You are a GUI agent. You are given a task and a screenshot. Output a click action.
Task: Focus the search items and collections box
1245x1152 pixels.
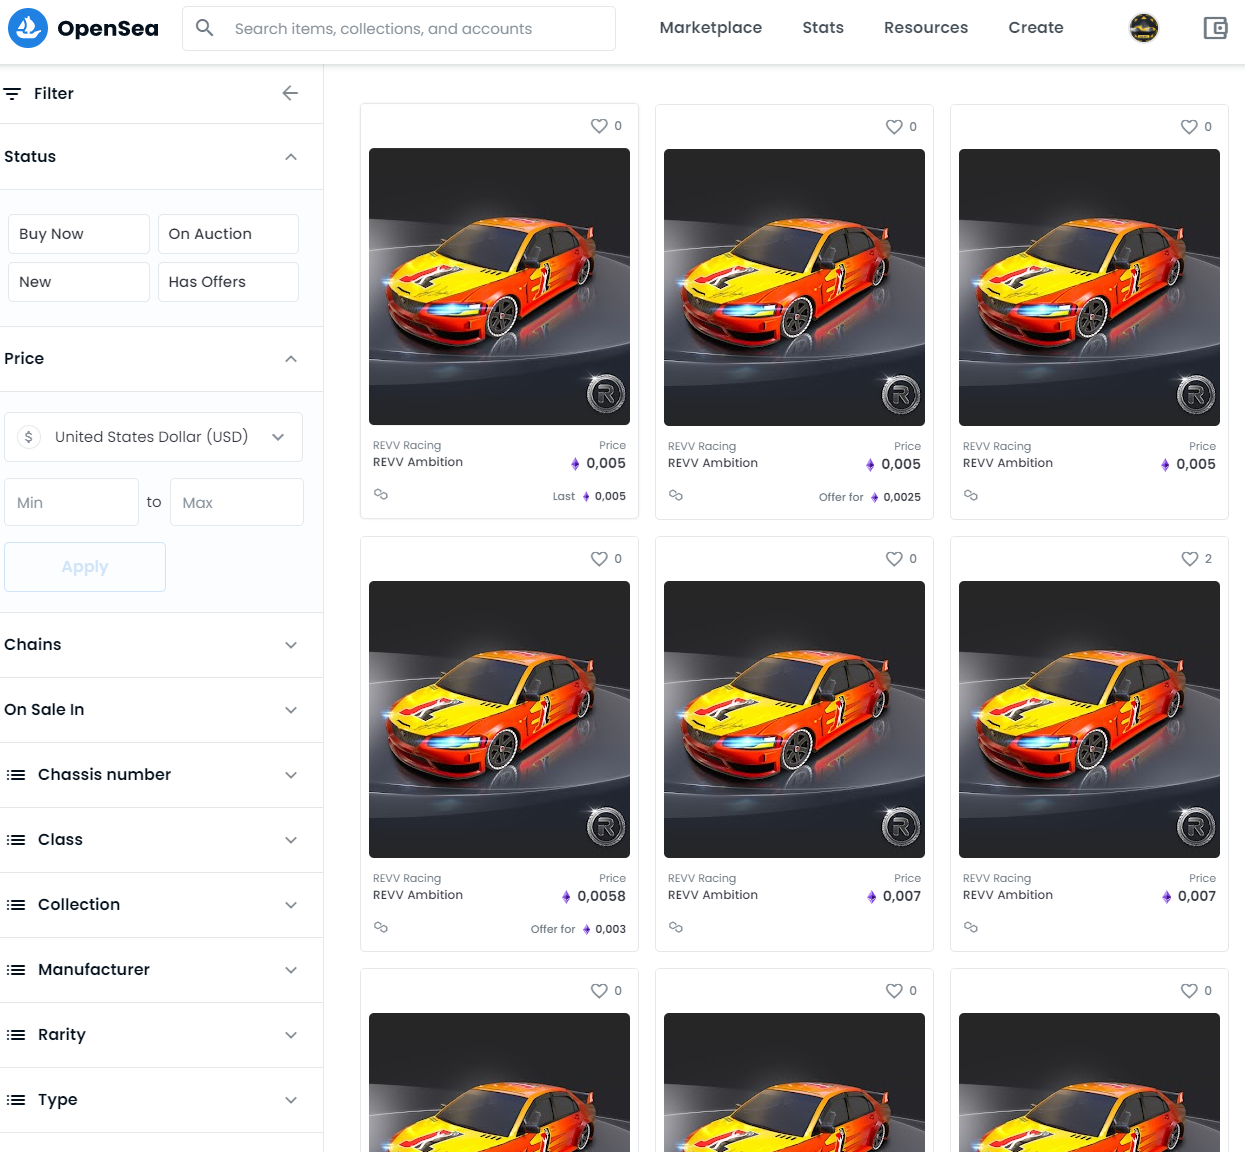coord(399,28)
